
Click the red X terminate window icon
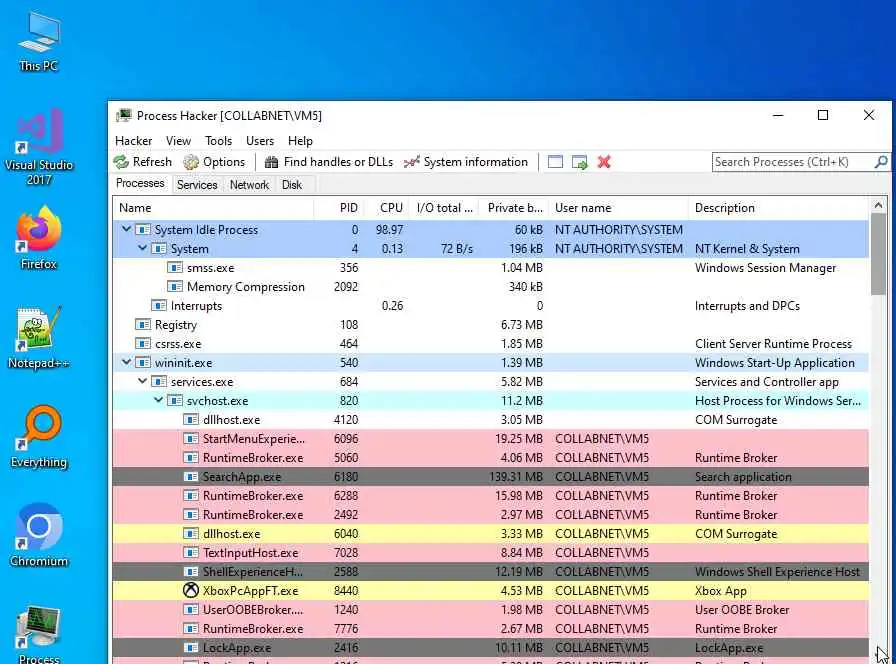point(604,162)
